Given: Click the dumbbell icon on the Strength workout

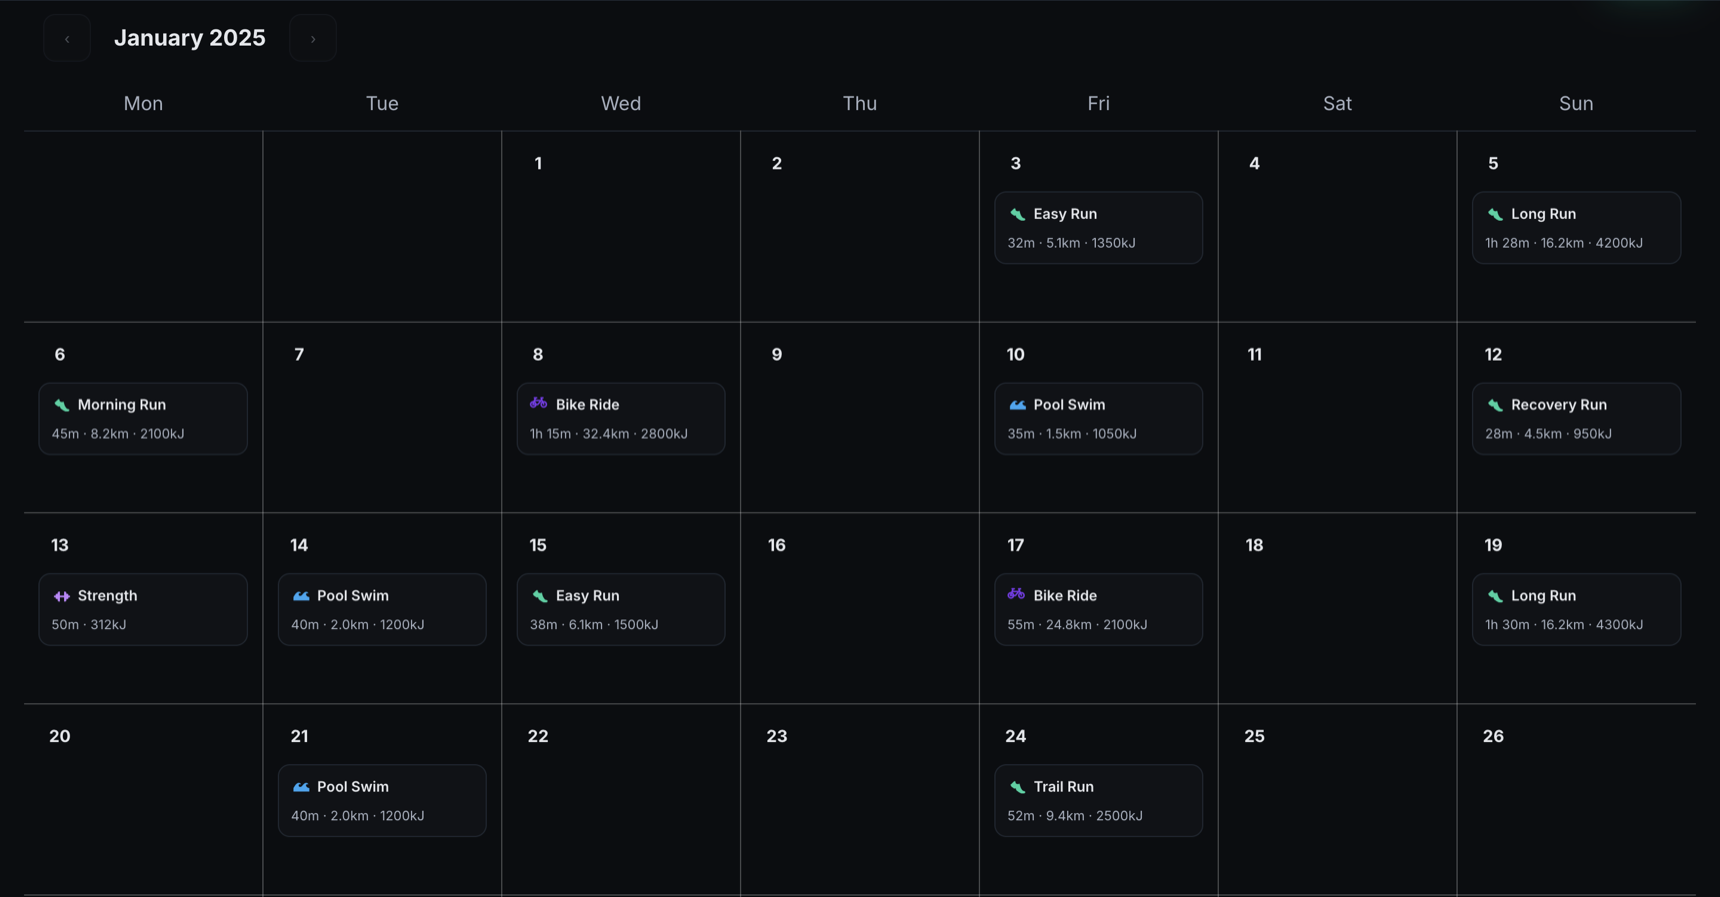Looking at the screenshot, I should [x=60, y=595].
